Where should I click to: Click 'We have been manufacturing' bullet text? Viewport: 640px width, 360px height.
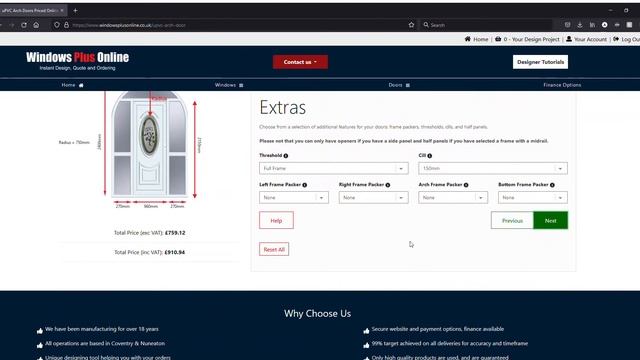[102, 329]
